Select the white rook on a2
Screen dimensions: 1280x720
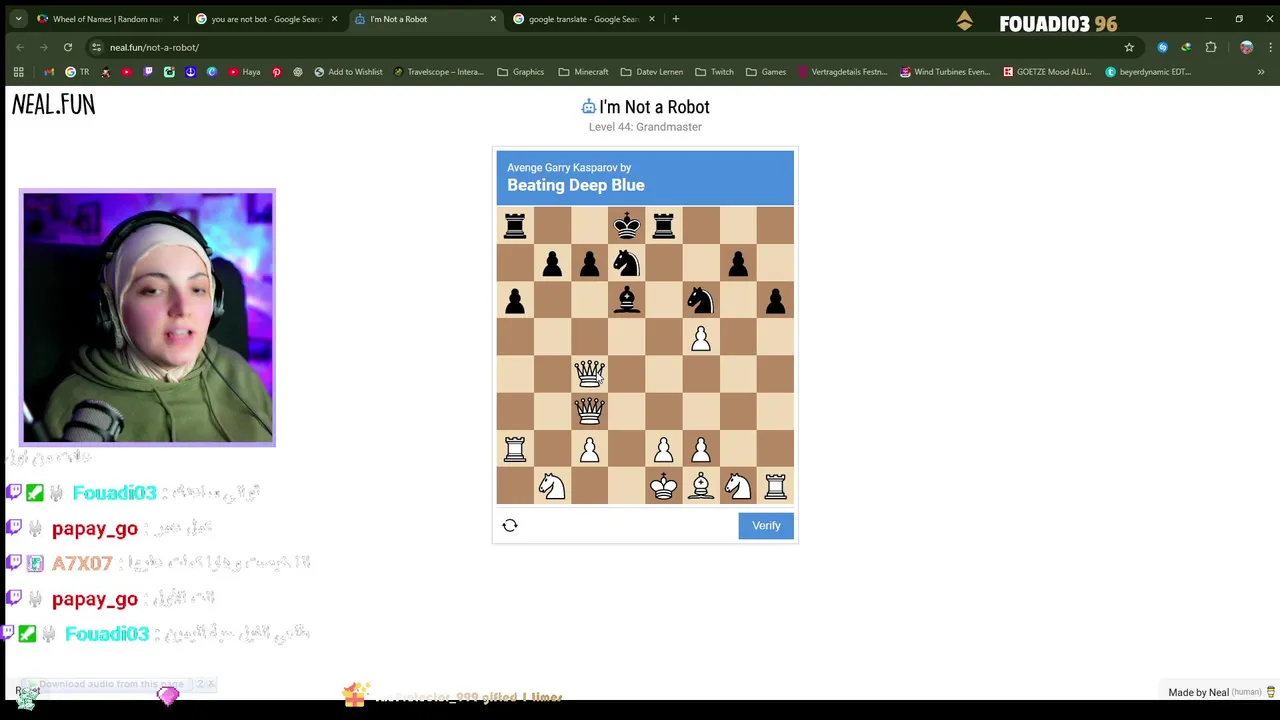(515, 448)
